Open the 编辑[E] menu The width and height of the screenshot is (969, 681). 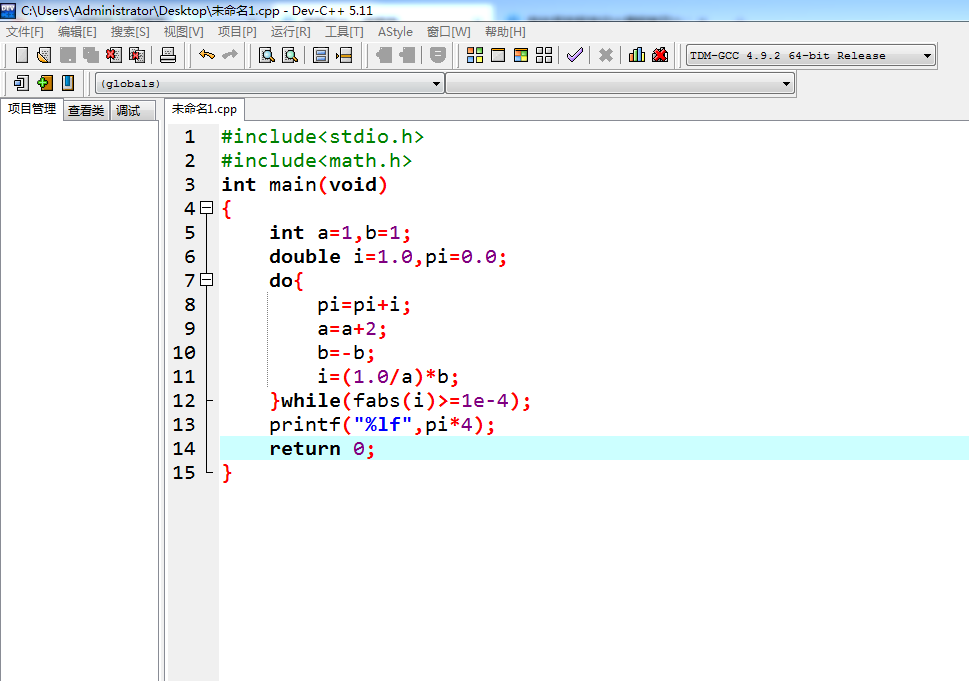77,32
